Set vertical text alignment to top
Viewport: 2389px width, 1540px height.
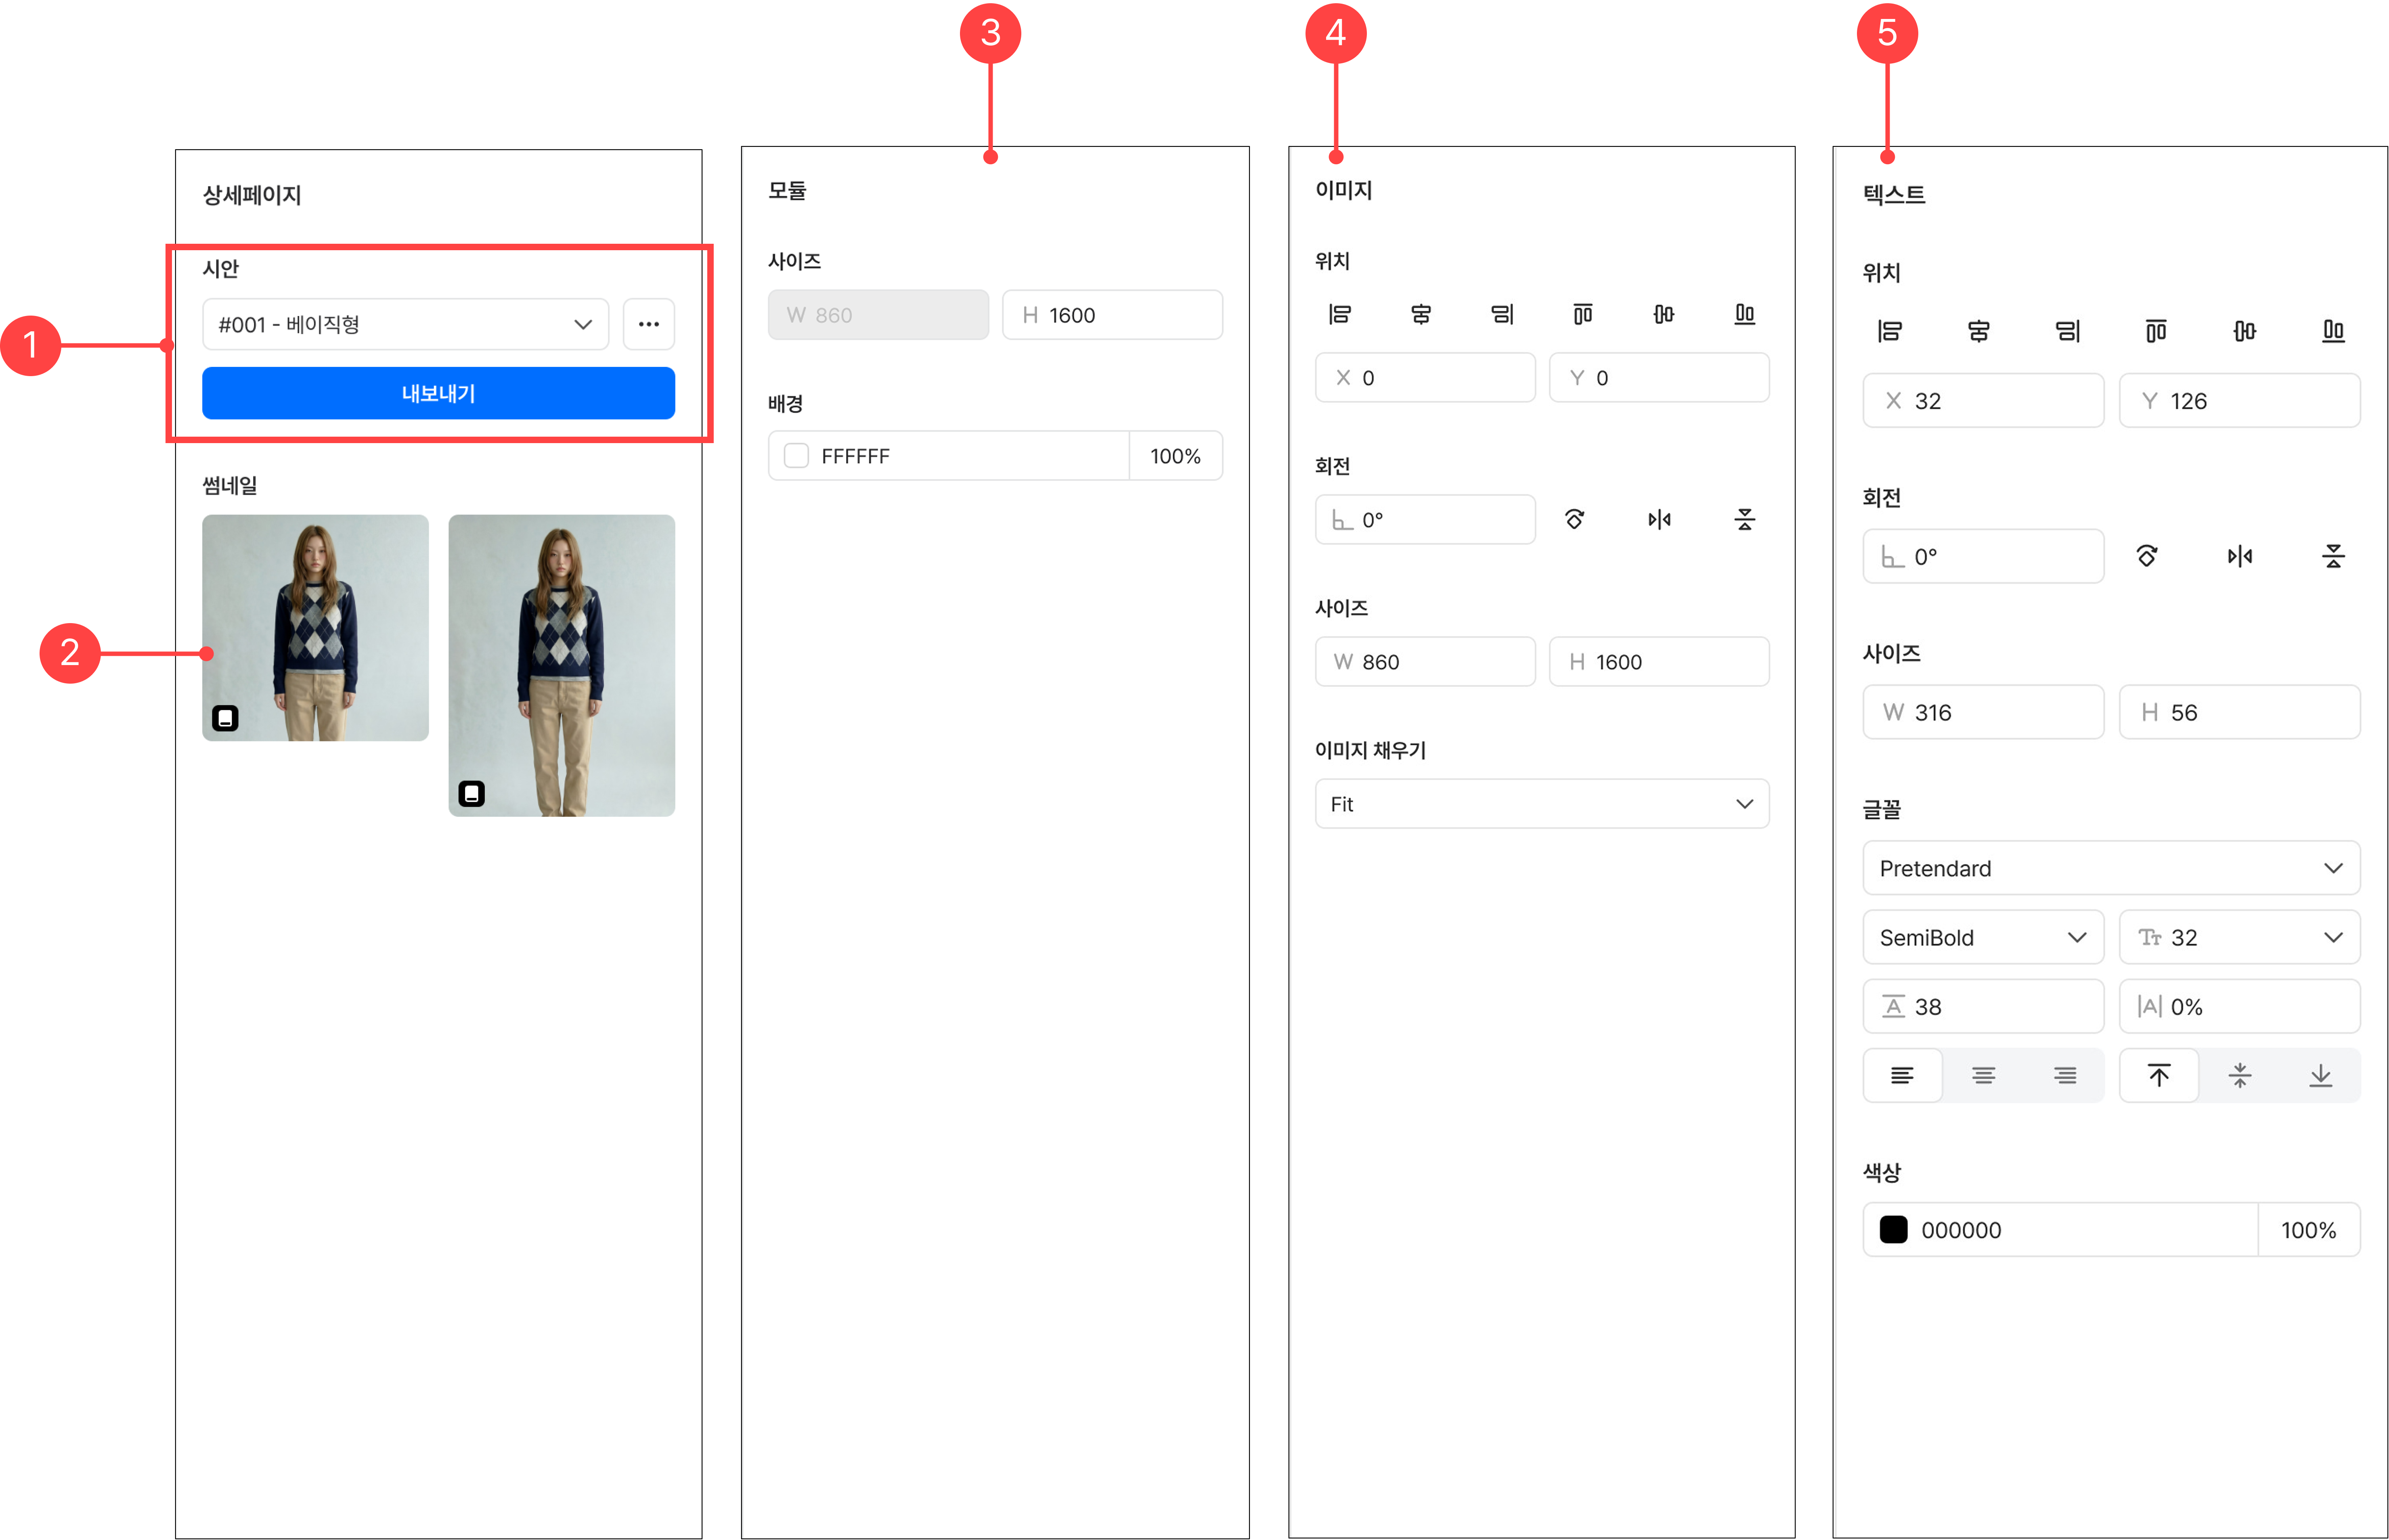2159,1076
